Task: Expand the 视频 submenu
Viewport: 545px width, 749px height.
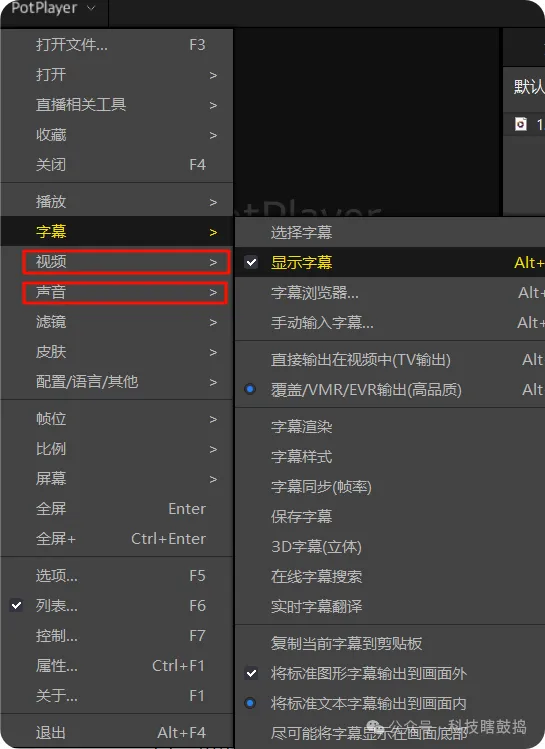Action: [126, 262]
